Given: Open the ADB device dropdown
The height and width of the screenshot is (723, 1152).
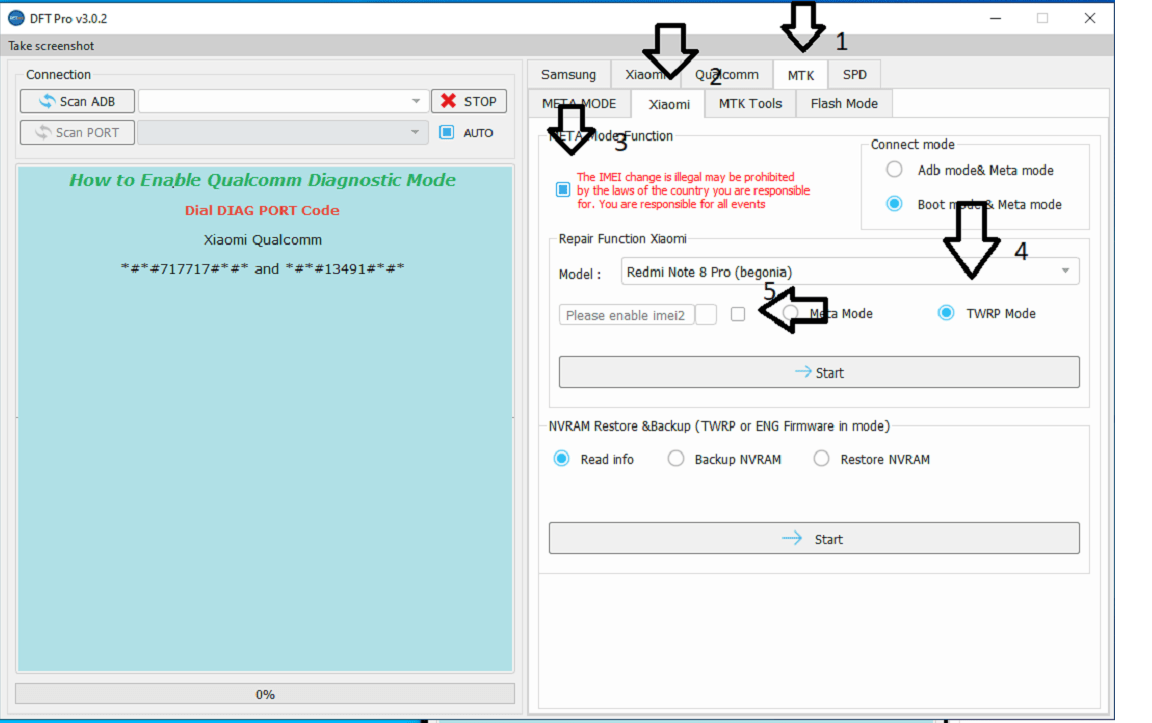Looking at the screenshot, I should (x=284, y=101).
